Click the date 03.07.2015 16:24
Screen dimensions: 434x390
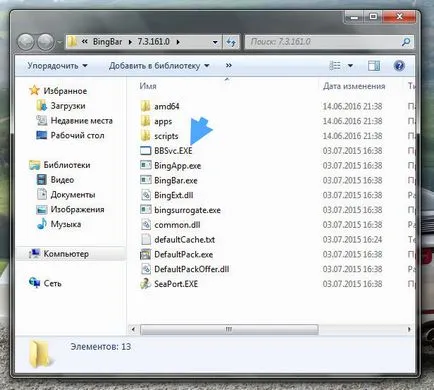(x=352, y=239)
